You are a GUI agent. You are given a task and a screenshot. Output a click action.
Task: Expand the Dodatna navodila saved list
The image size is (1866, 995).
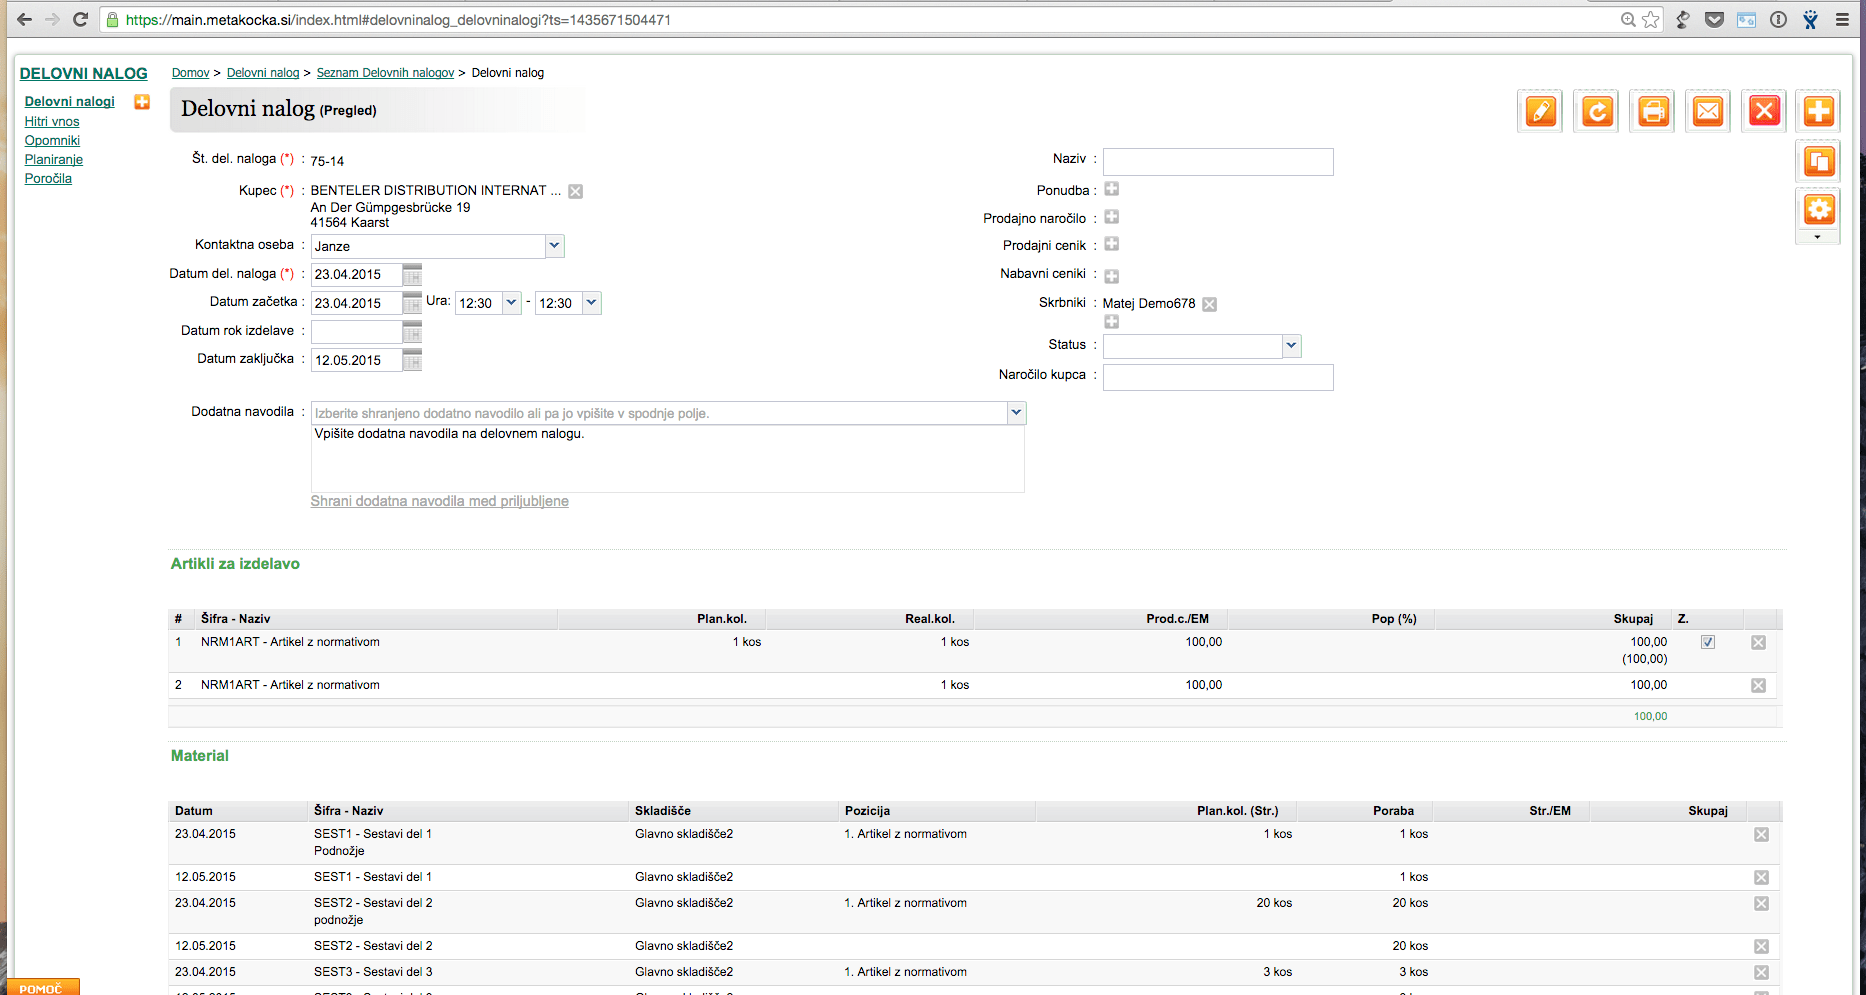tap(1016, 413)
